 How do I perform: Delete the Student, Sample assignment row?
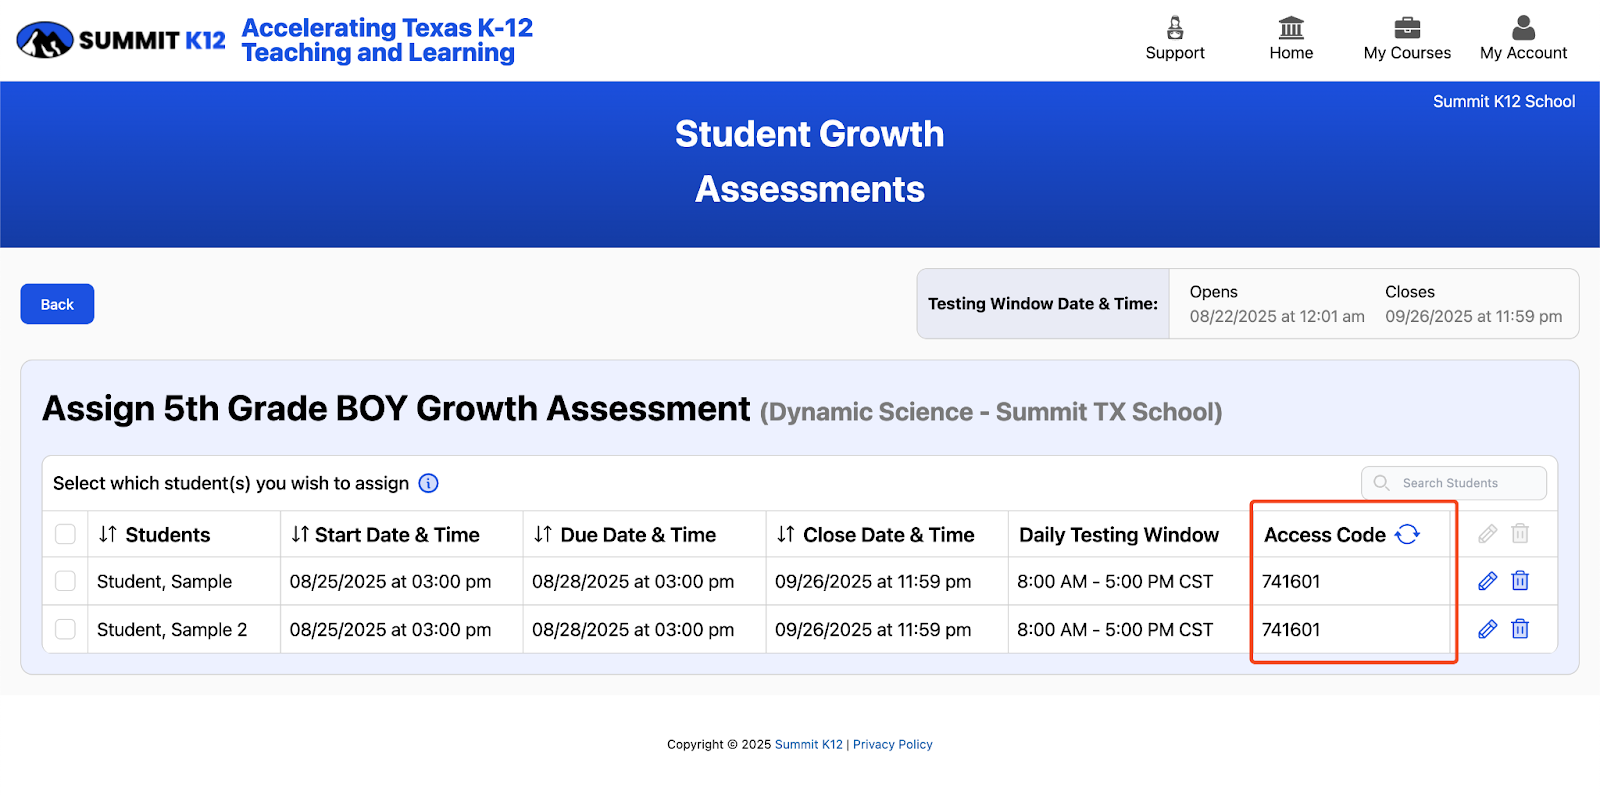point(1520,581)
